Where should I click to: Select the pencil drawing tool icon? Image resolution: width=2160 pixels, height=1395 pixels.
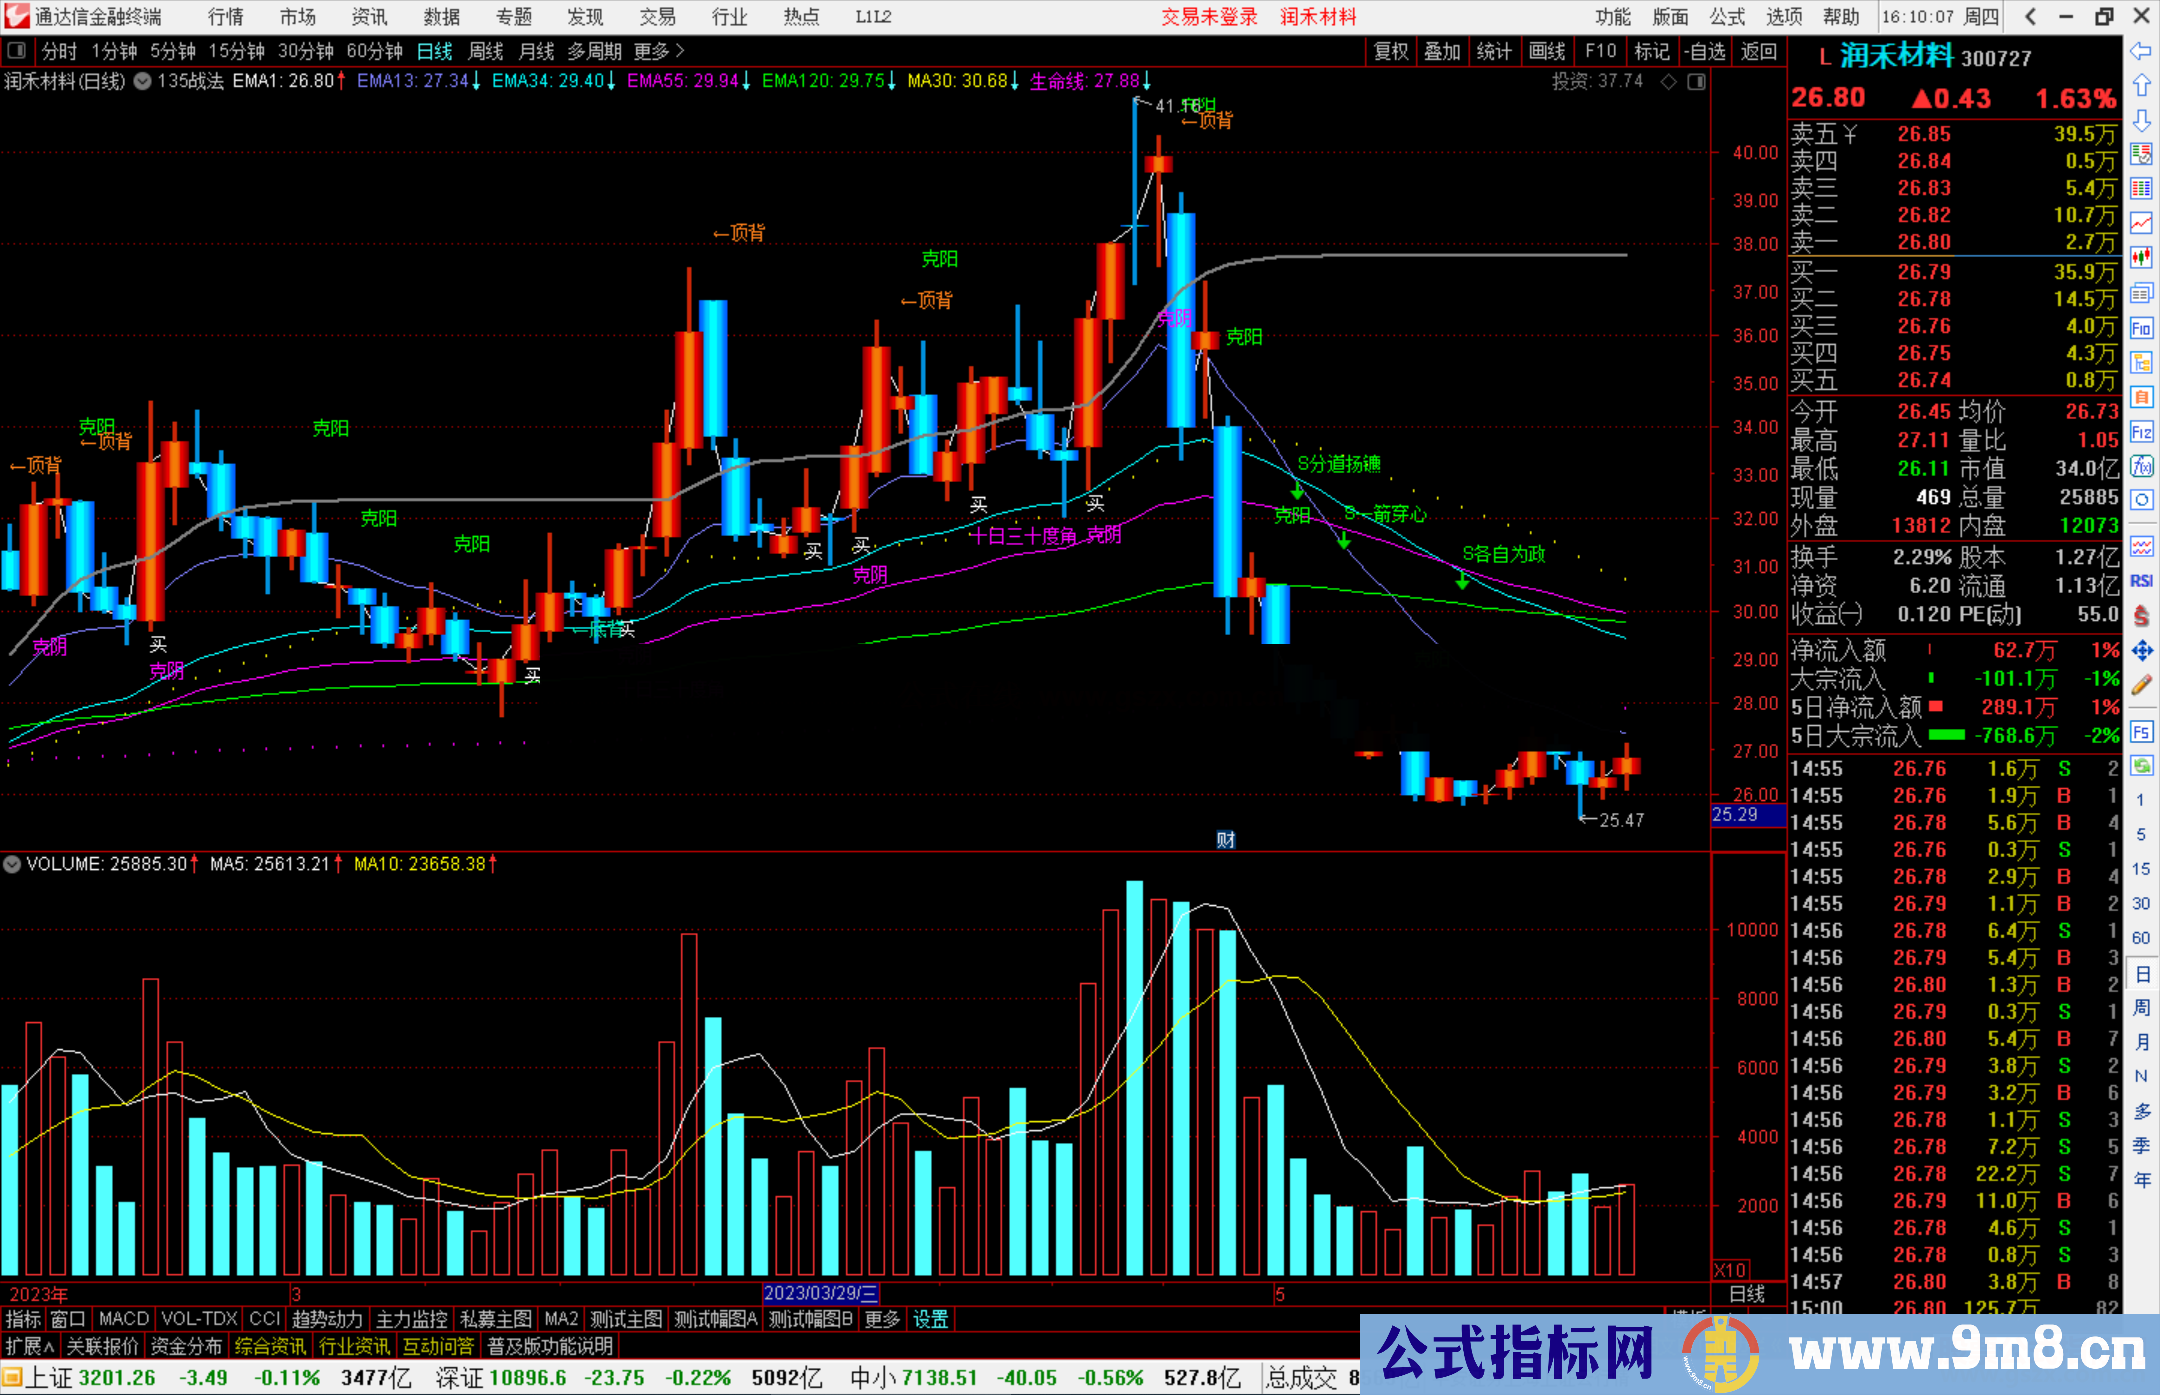point(2141,685)
